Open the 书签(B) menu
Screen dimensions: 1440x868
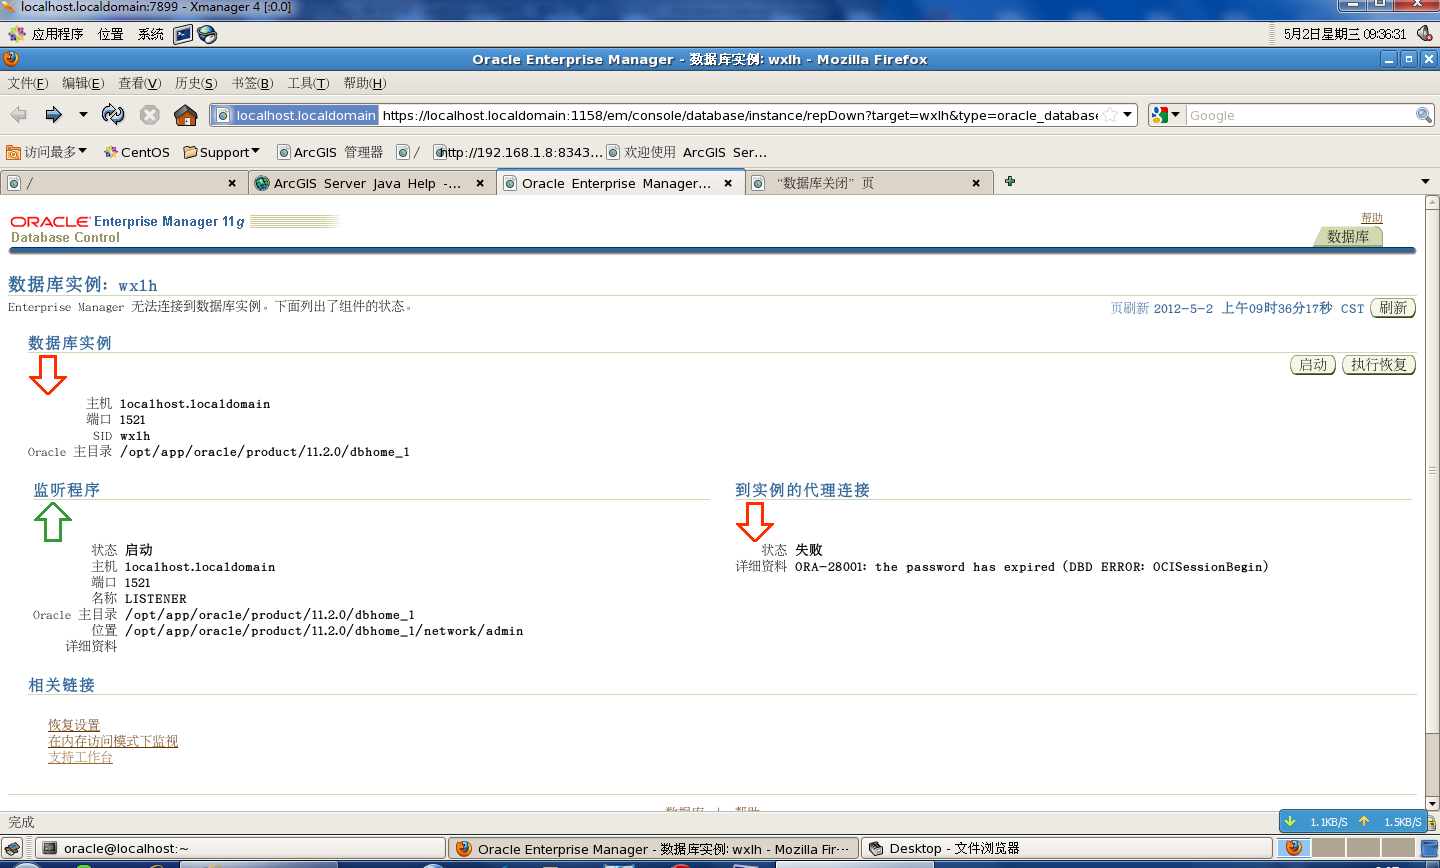tap(252, 83)
